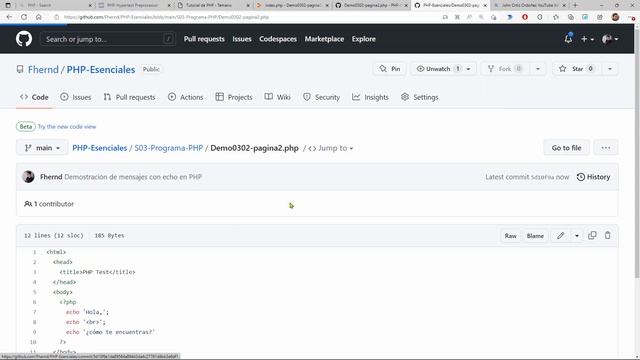Select the repository Issues tab
640x360 pixels.
click(76, 97)
